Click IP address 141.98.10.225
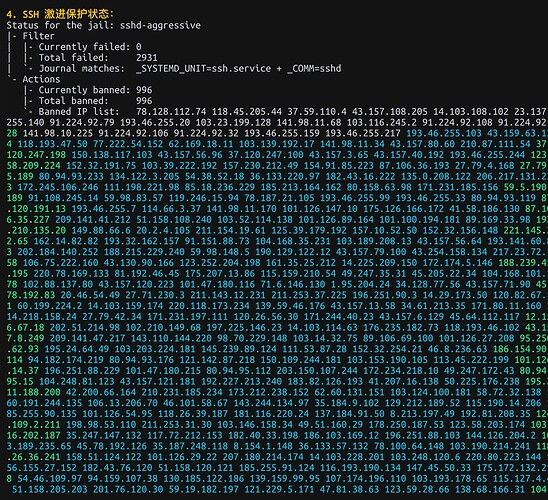The width and height of the screenshot is (548, 500). [58, 133]
